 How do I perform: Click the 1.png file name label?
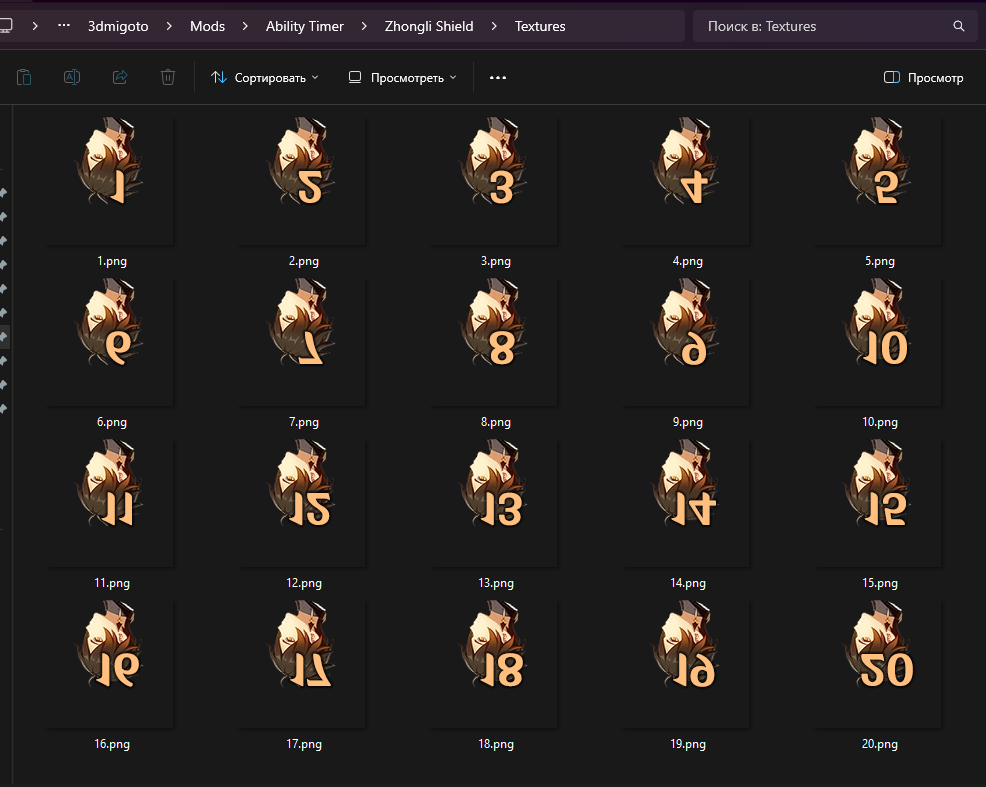[112, 261]
